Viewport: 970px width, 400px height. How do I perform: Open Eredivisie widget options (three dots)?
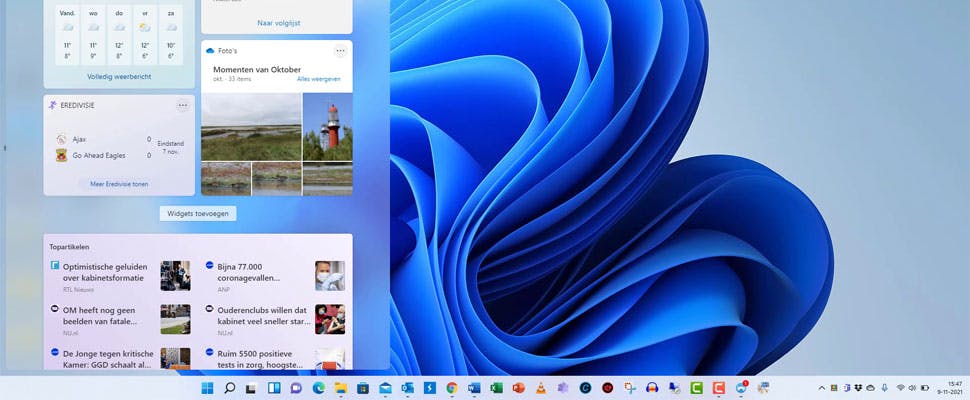[182, 105]
